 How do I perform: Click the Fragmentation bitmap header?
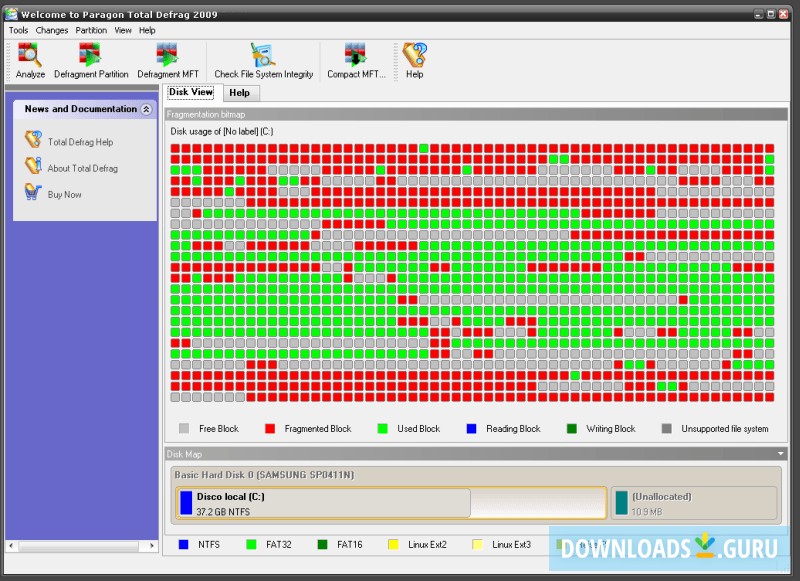[x=476, y=114]
